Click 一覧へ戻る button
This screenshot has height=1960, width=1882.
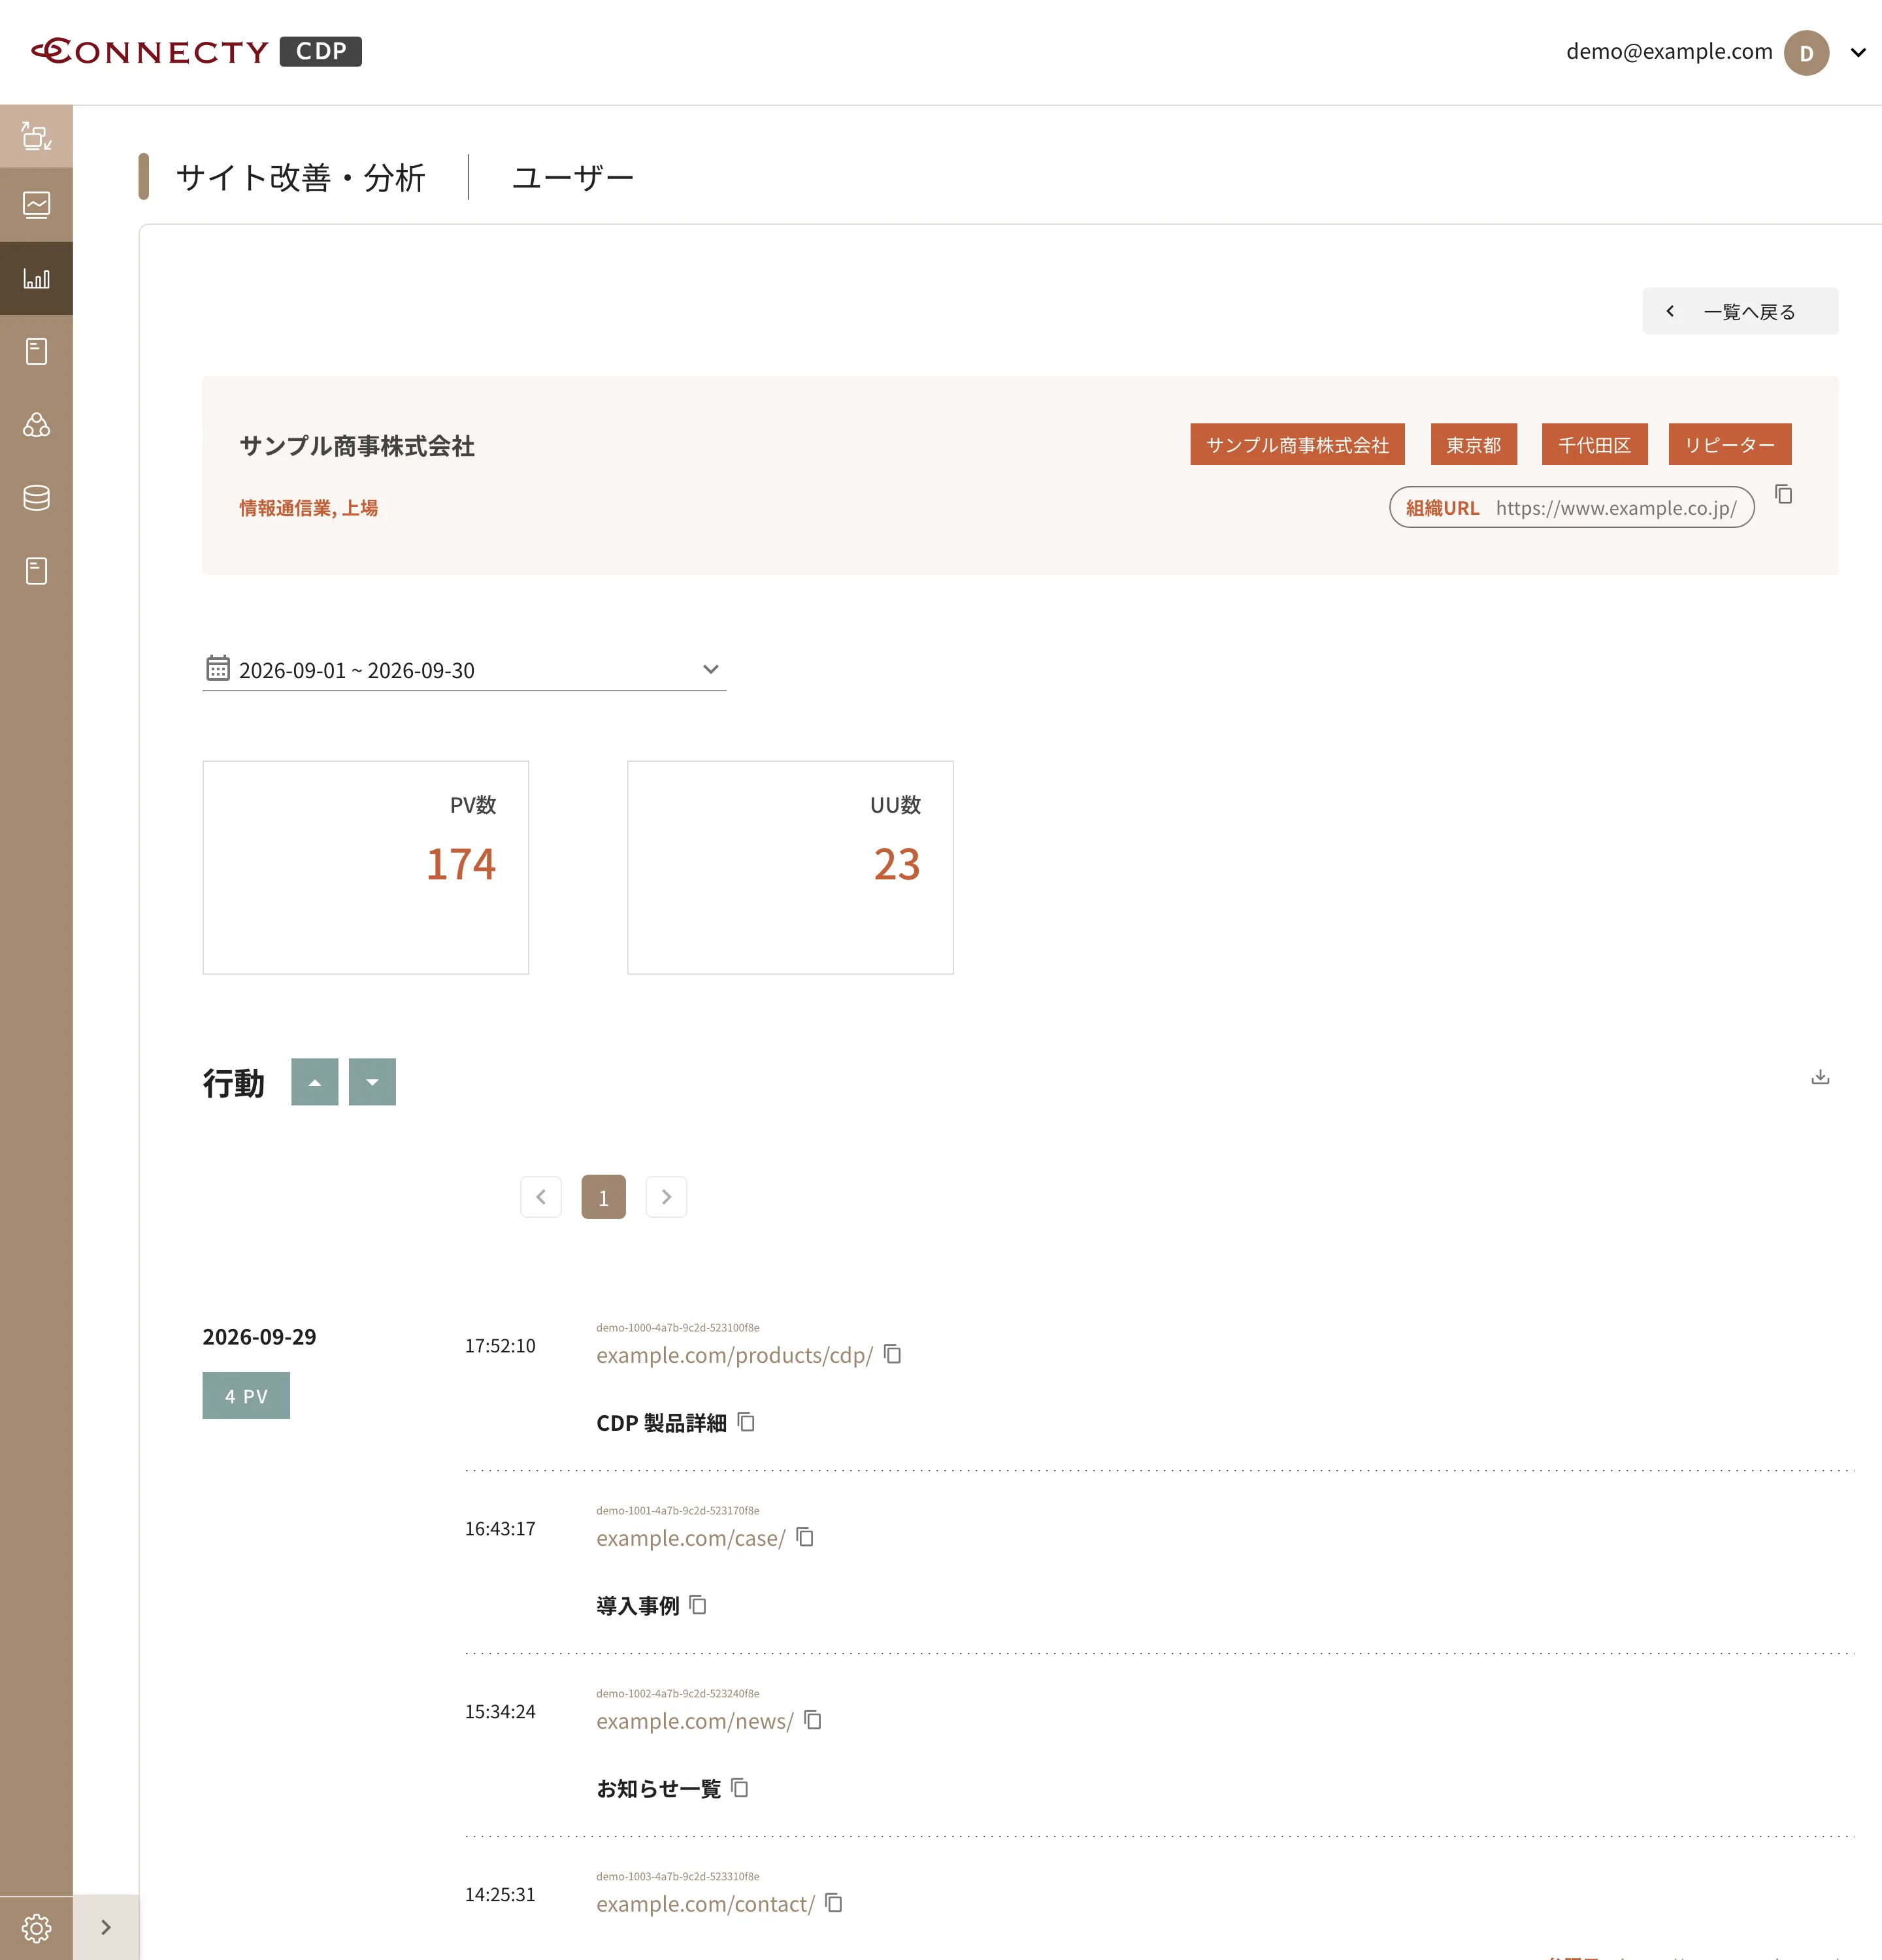(x=1740, y=311)
